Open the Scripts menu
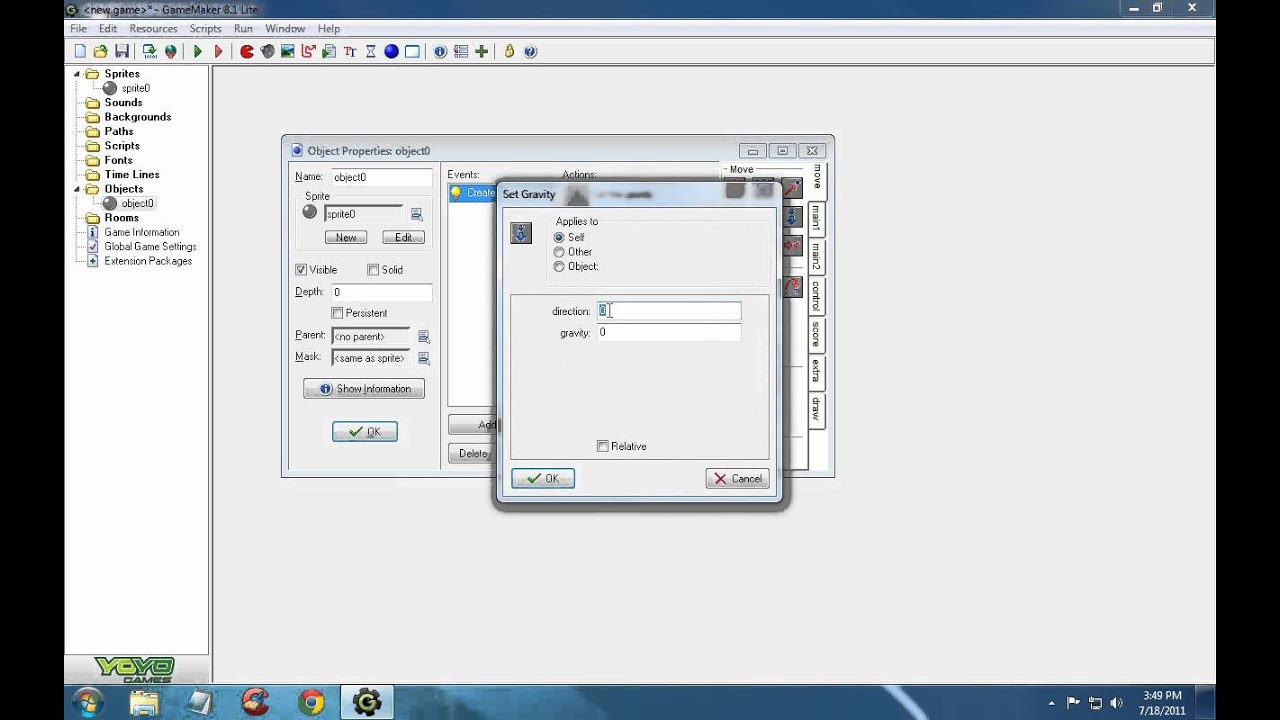Viewport: 1280px width, 720px height. point(206,29)
